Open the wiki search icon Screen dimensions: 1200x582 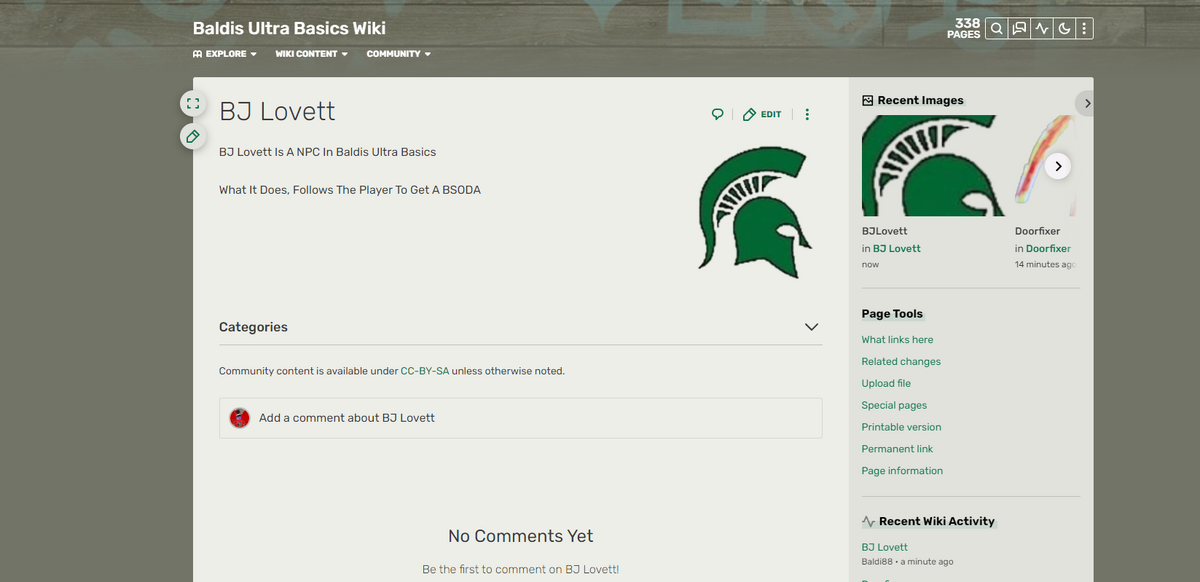point(996,29)
